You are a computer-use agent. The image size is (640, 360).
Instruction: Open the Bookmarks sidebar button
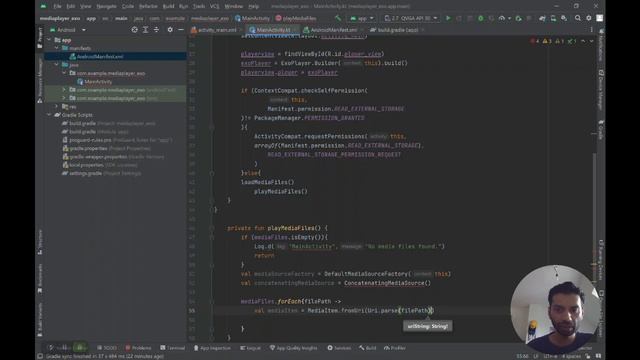pos(40,278)
